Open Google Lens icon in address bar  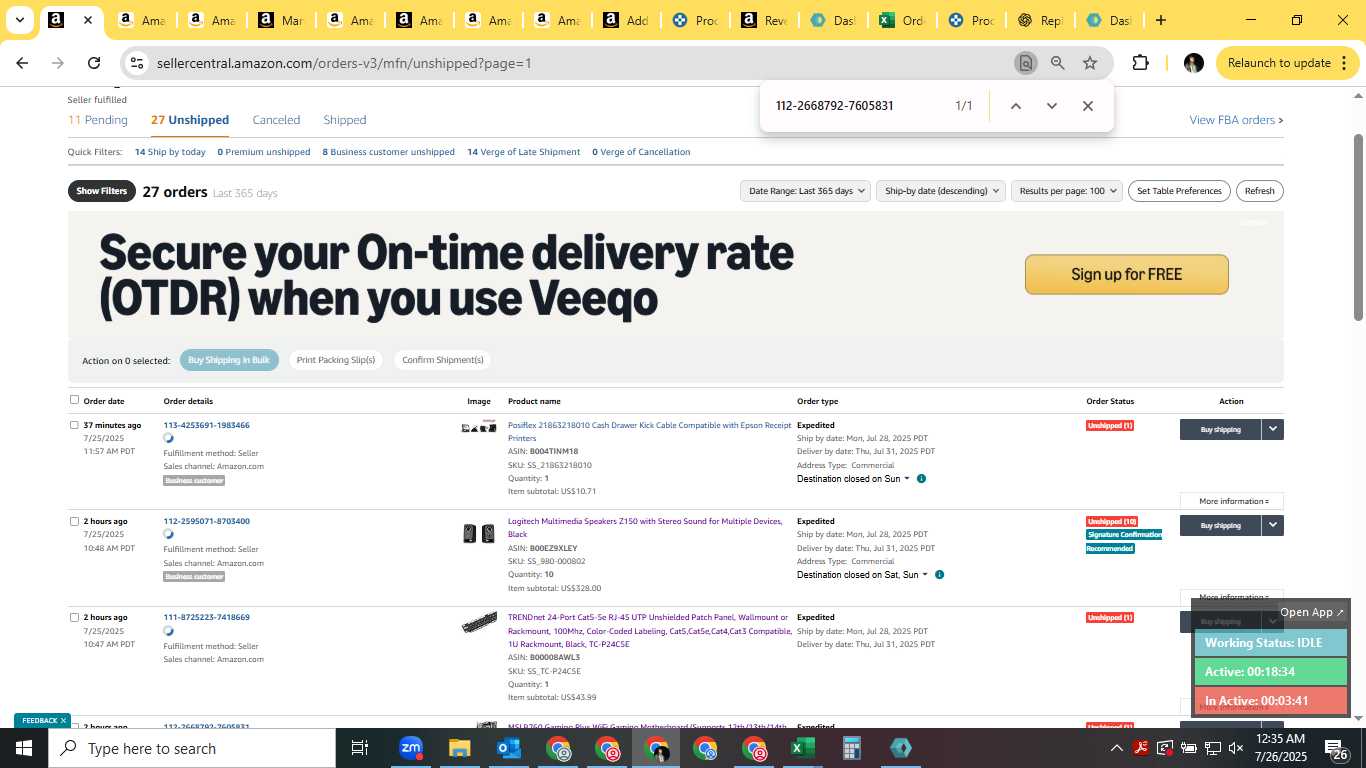[1025, 63]
